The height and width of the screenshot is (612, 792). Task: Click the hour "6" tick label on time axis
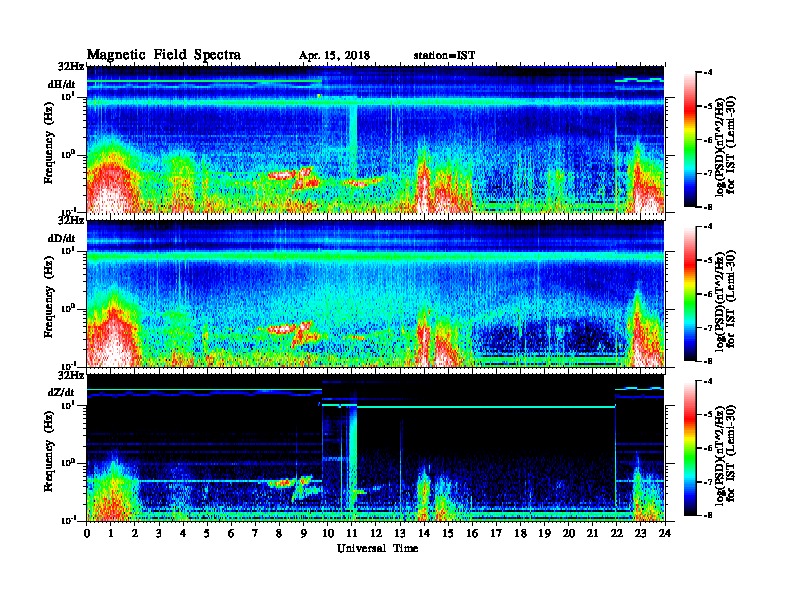pyautogui.click(x=231, y=534)
